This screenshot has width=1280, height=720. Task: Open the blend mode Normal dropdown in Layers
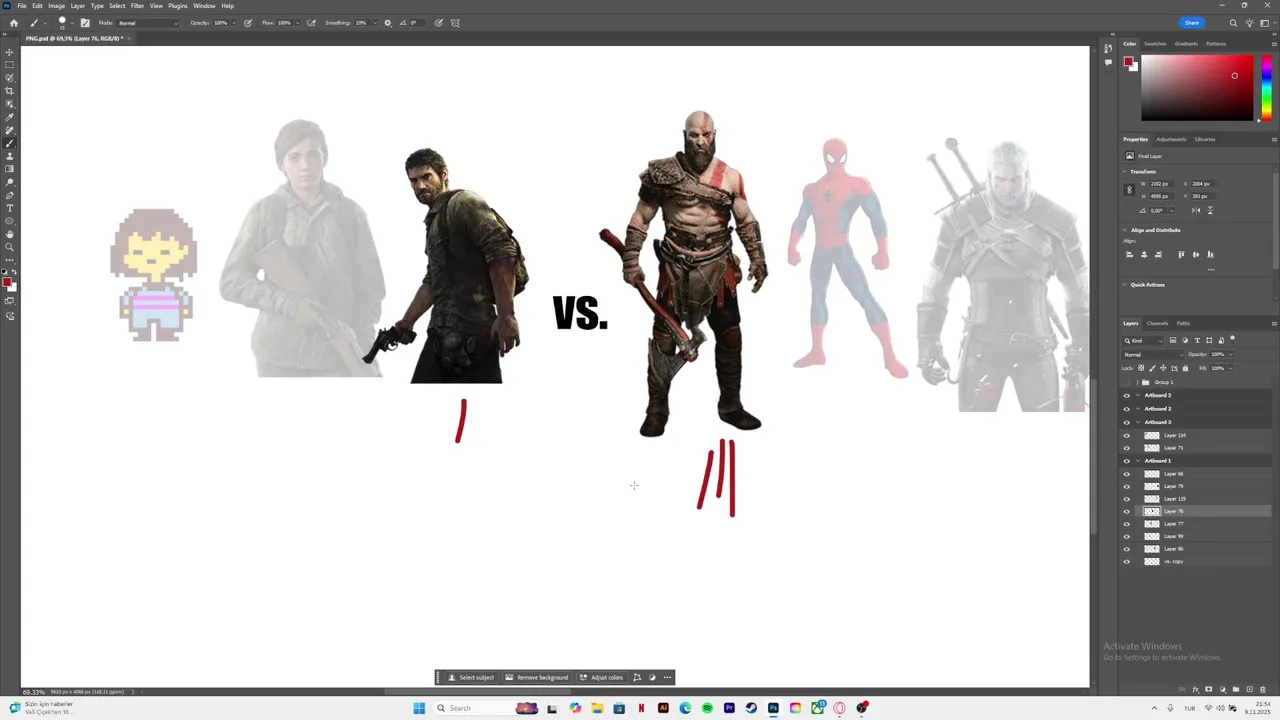(1153, 354)
